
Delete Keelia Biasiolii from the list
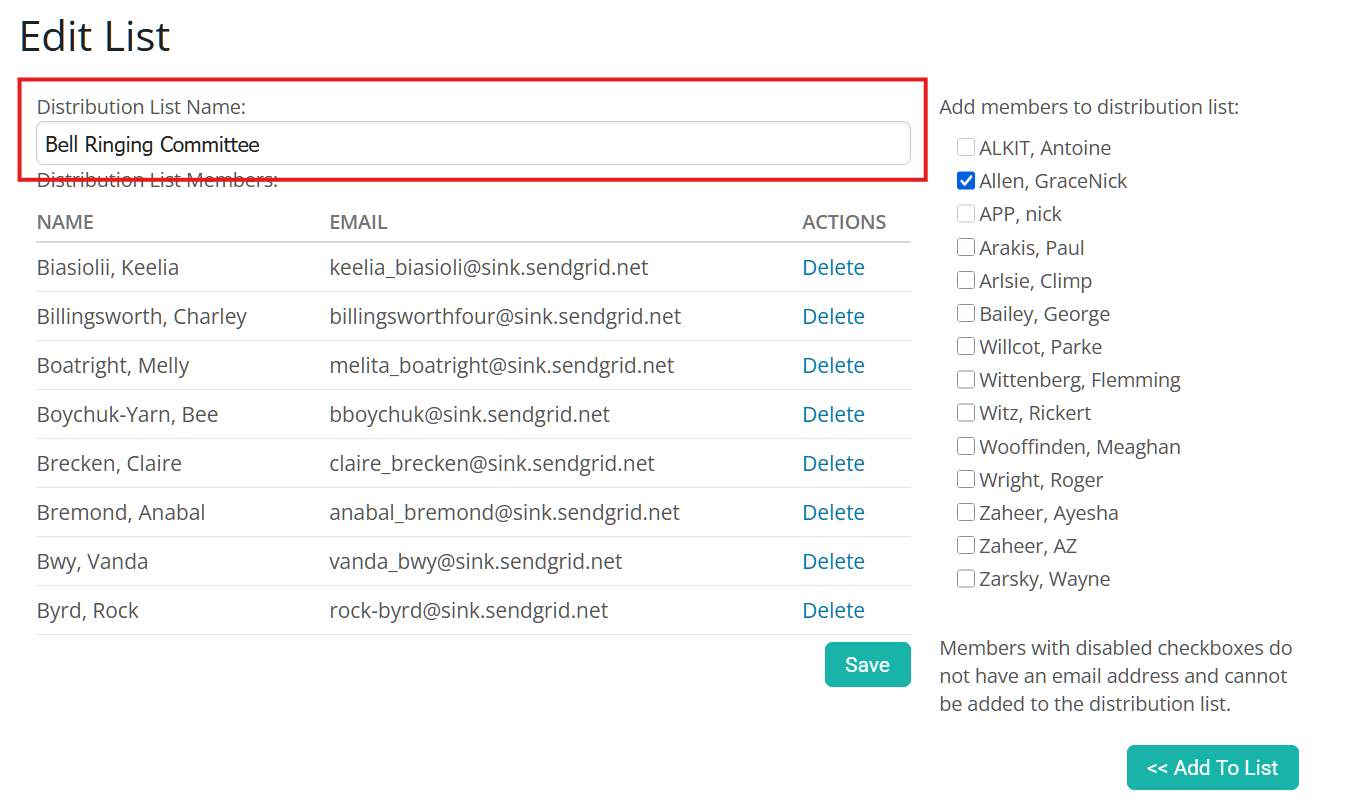point(833,268)
